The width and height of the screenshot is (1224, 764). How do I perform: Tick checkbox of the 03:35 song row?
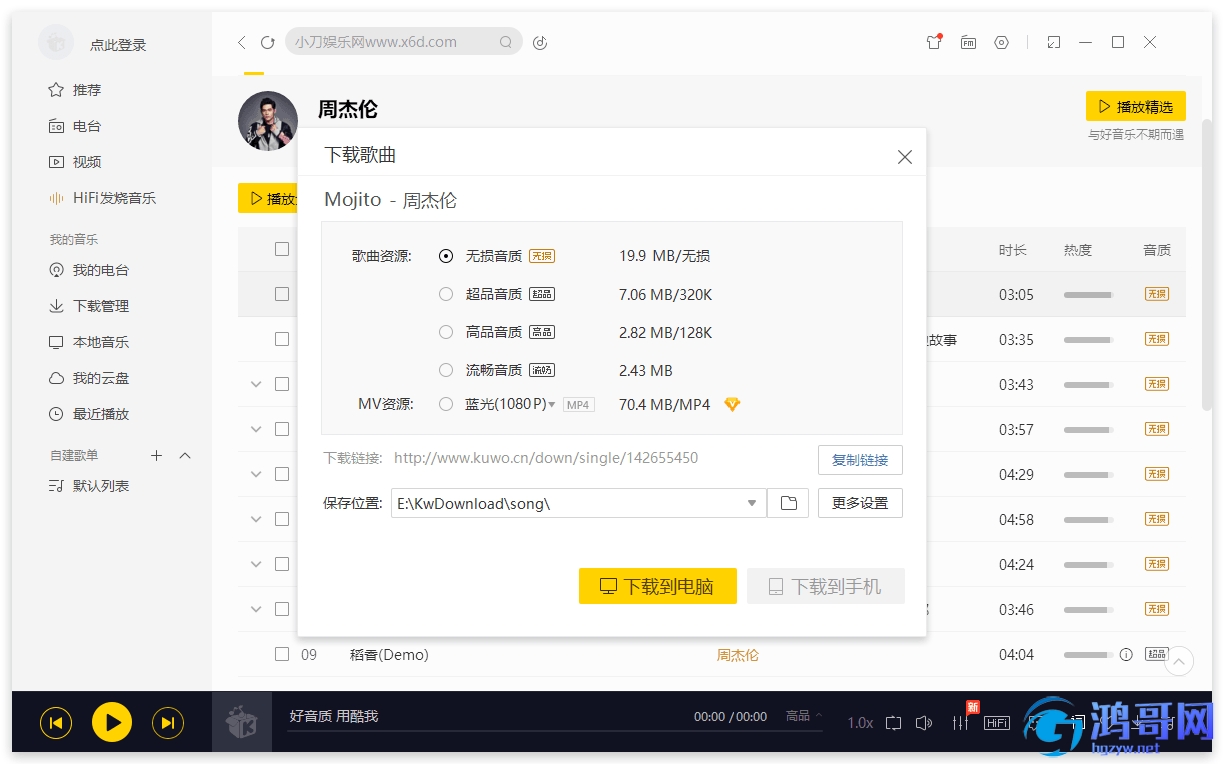point(282,339)
